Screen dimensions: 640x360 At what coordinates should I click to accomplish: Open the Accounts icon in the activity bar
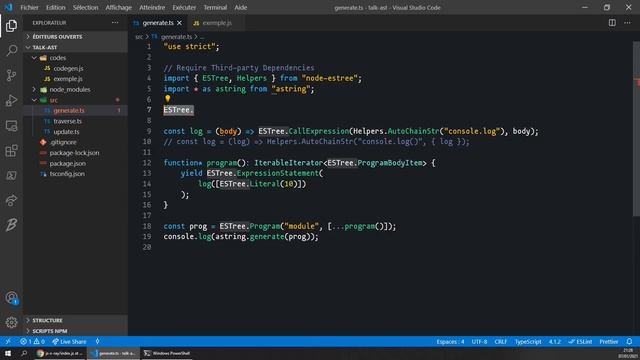(x=11, y=298)
